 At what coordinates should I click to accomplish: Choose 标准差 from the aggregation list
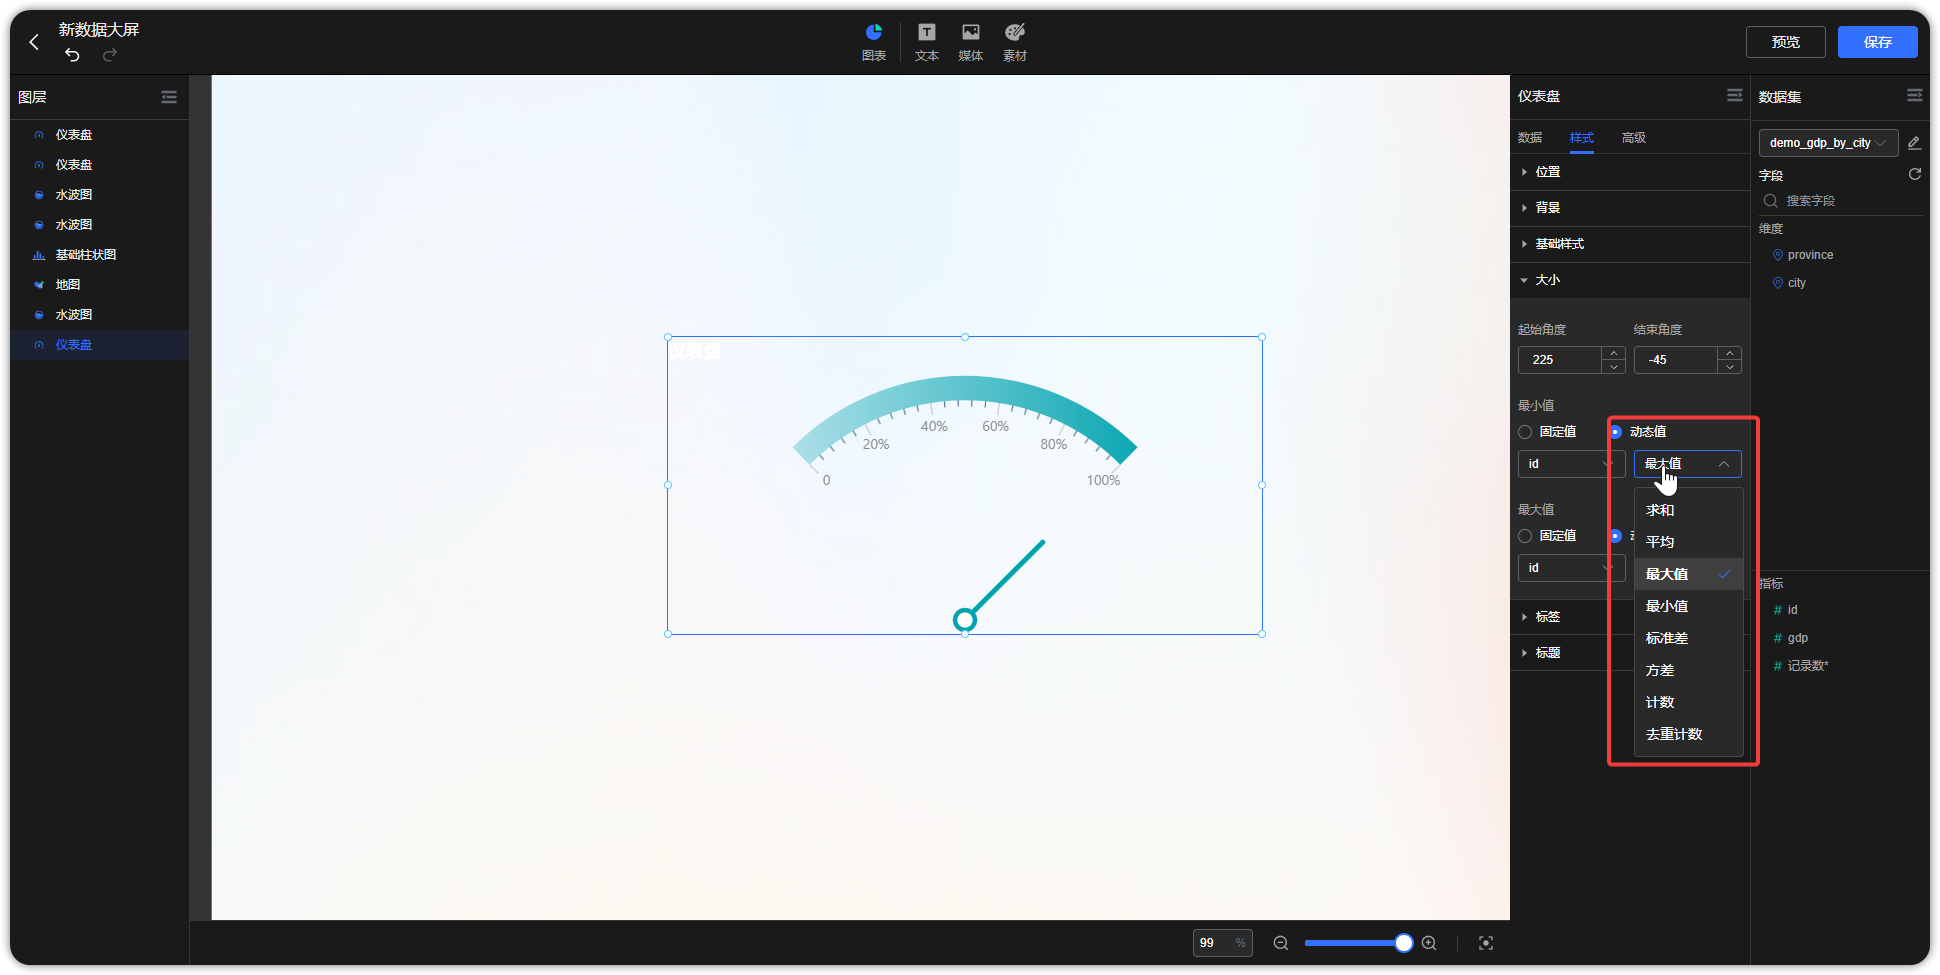pyautogui.click(x=1689, y=638)
